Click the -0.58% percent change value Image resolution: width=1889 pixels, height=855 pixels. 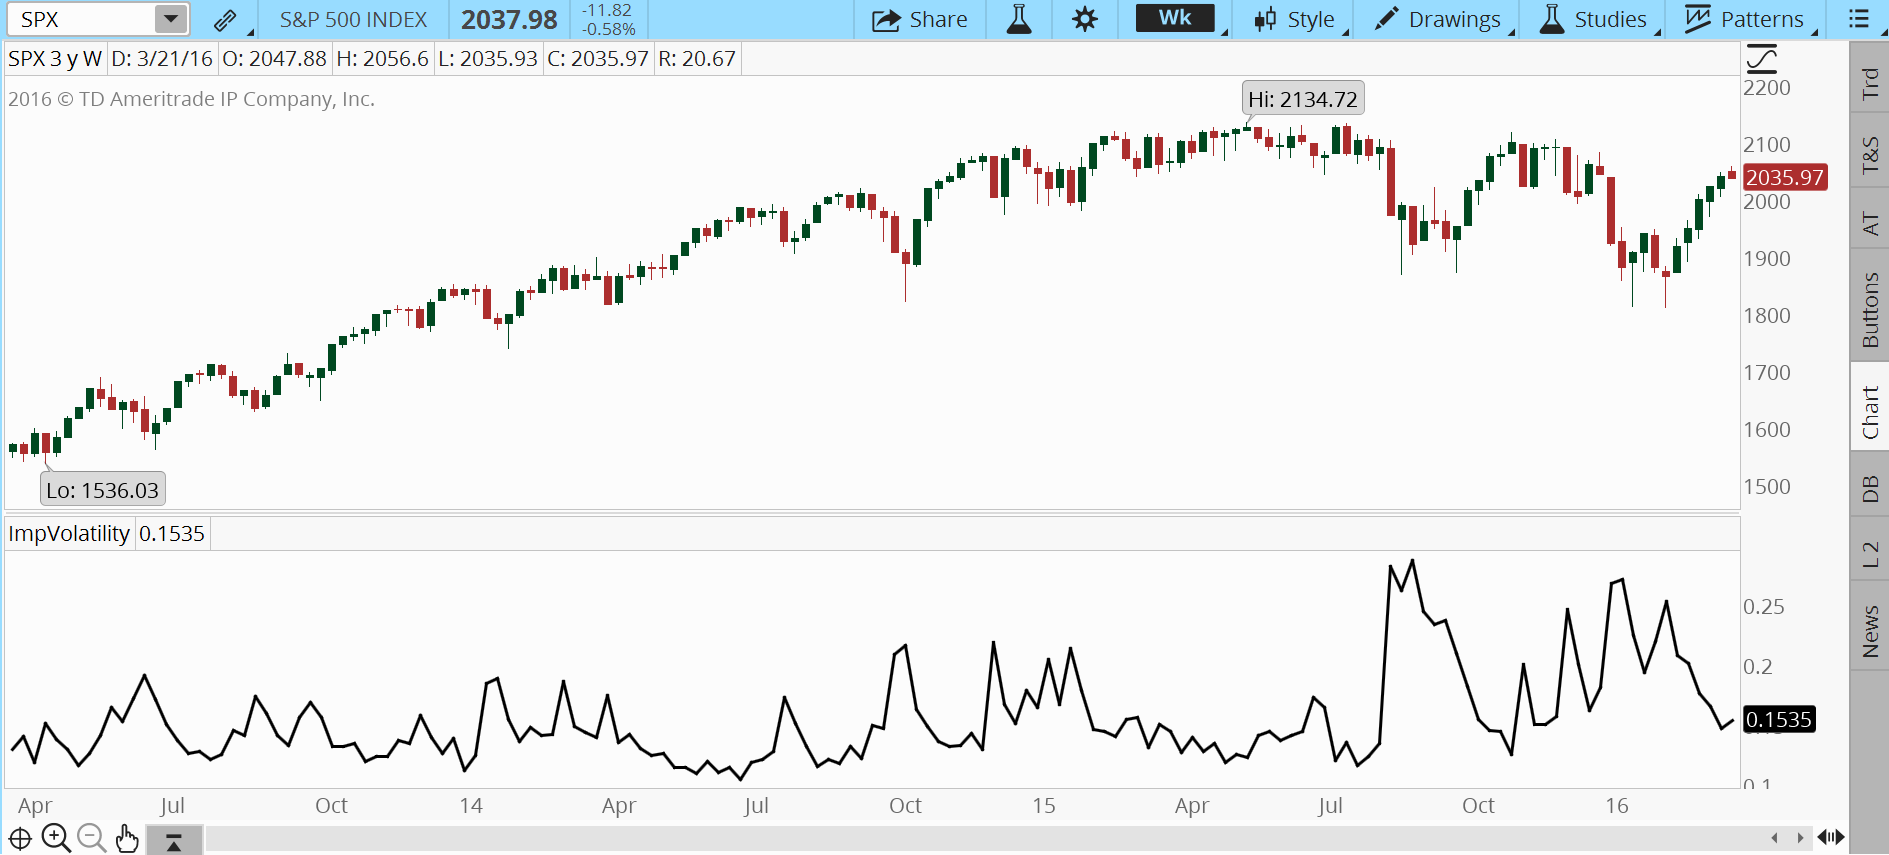(609, 29)
